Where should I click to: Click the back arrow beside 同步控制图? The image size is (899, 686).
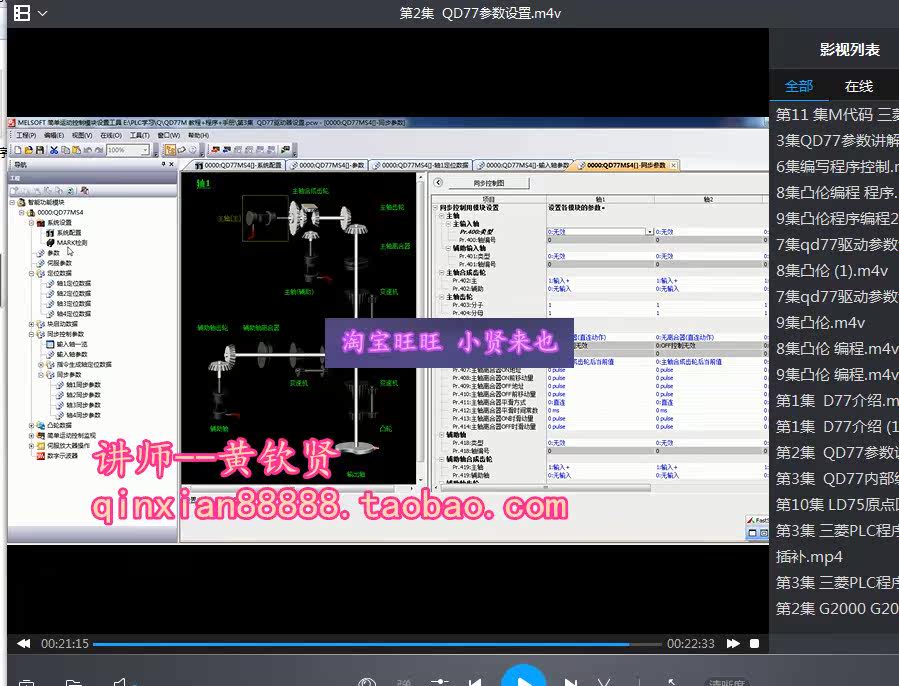[x=439, y=182]
